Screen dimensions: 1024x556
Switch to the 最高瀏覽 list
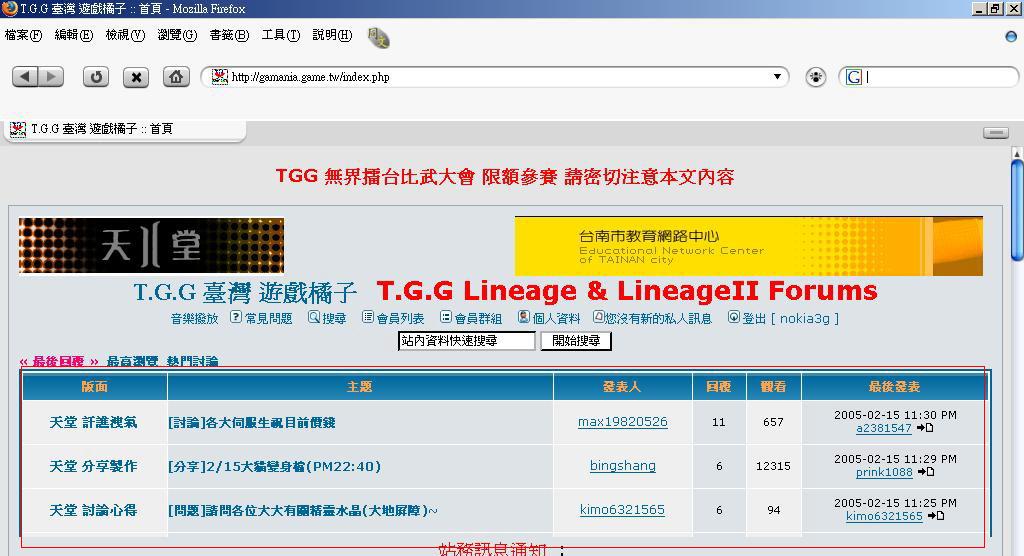[133, 361]
